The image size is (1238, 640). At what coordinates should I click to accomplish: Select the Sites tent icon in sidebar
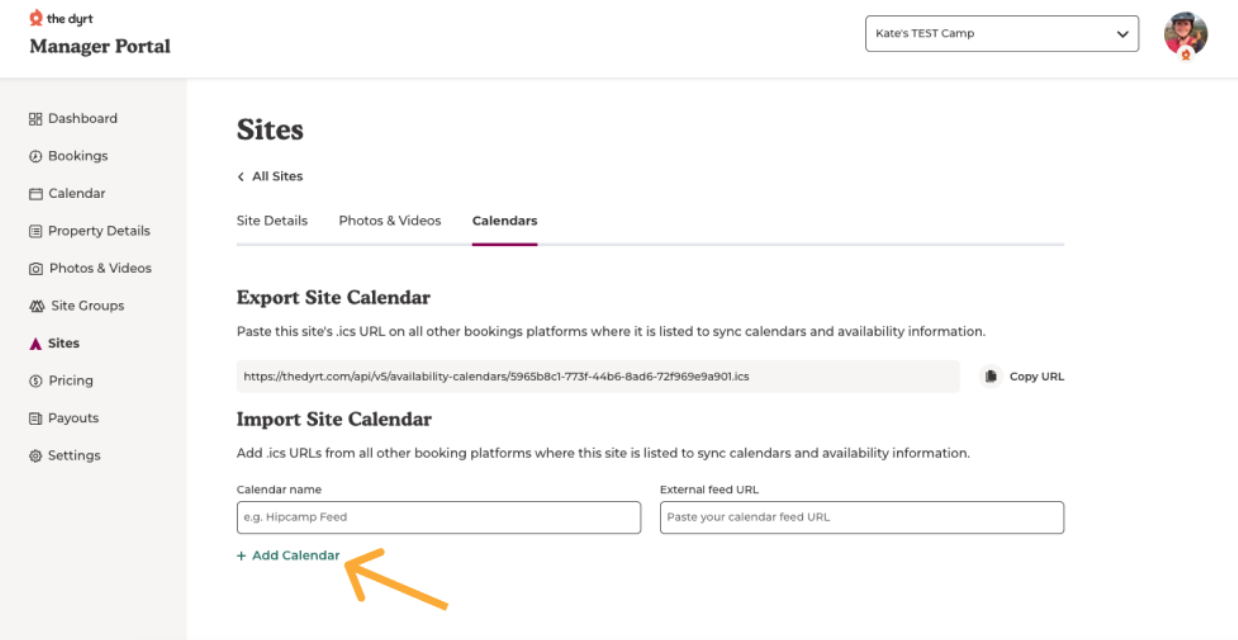[36, 343]
